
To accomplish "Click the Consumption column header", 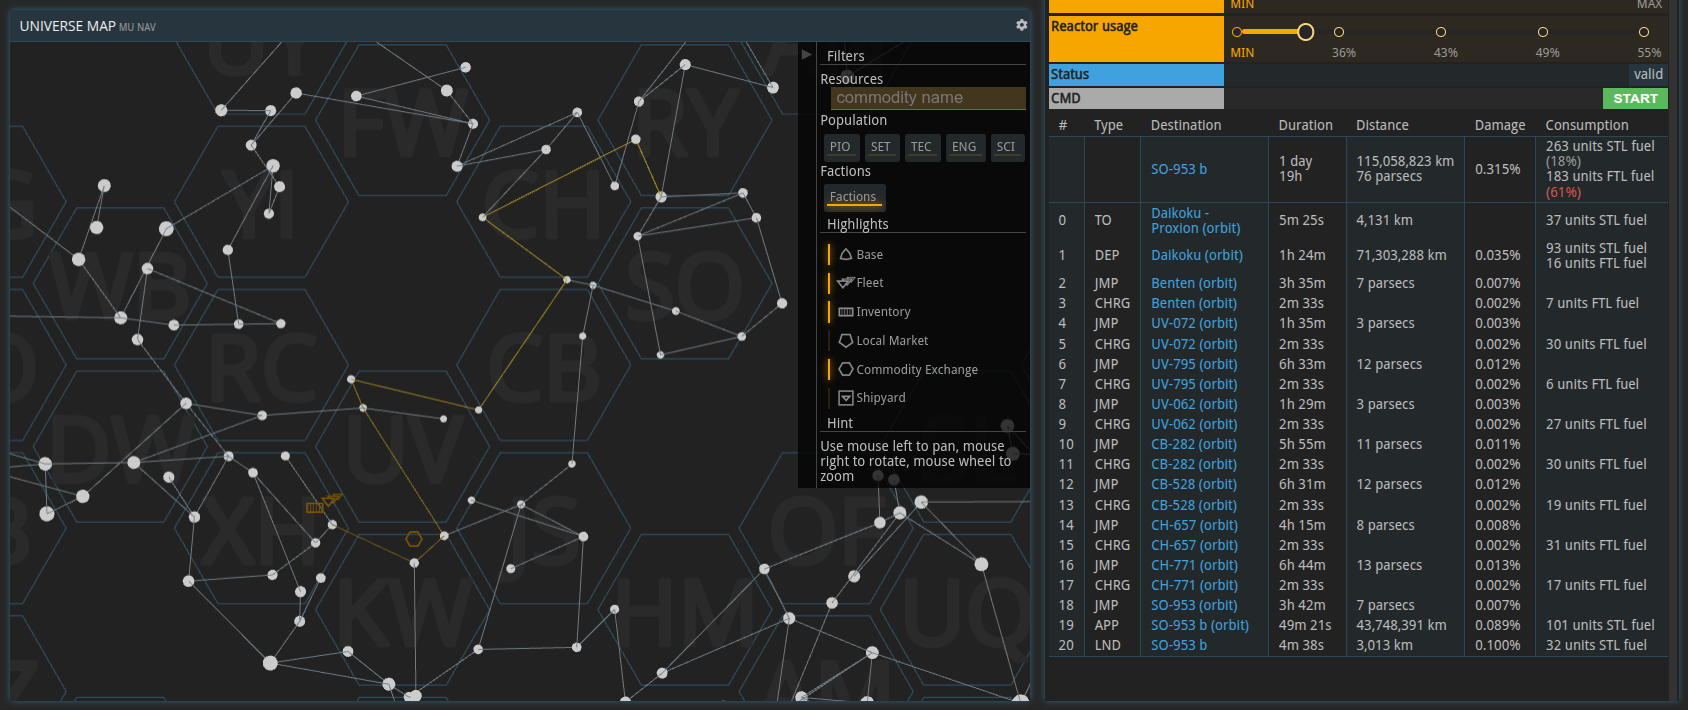I will [x=1587, y=125].
